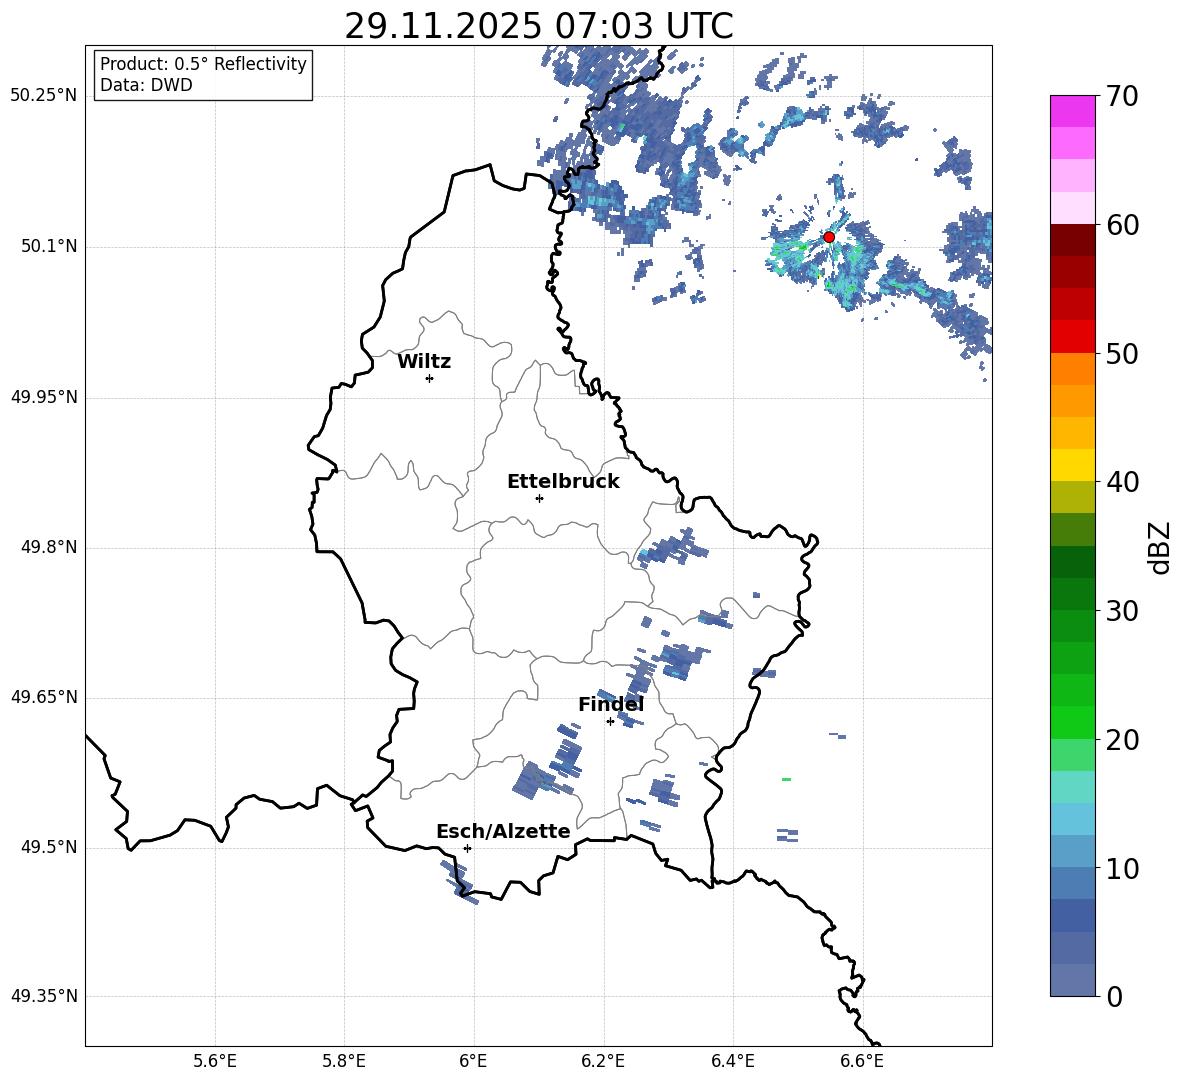
Task: Click the 50 tick on the colorbar
Action: tap(1122, 353)
